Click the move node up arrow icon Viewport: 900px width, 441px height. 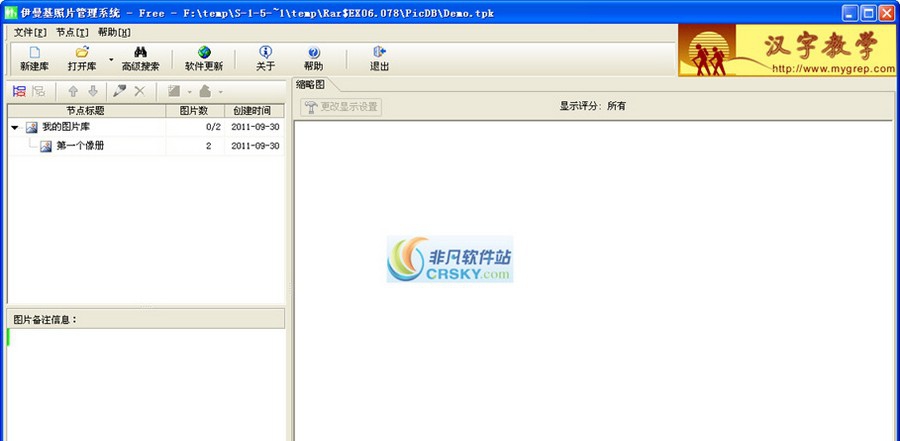click(x=73, y=91)
